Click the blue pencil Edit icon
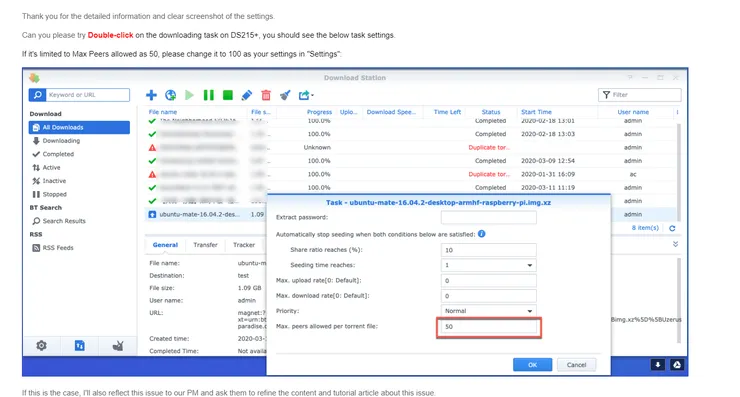This screenshot has width=740, height=397. click(246, 95)
